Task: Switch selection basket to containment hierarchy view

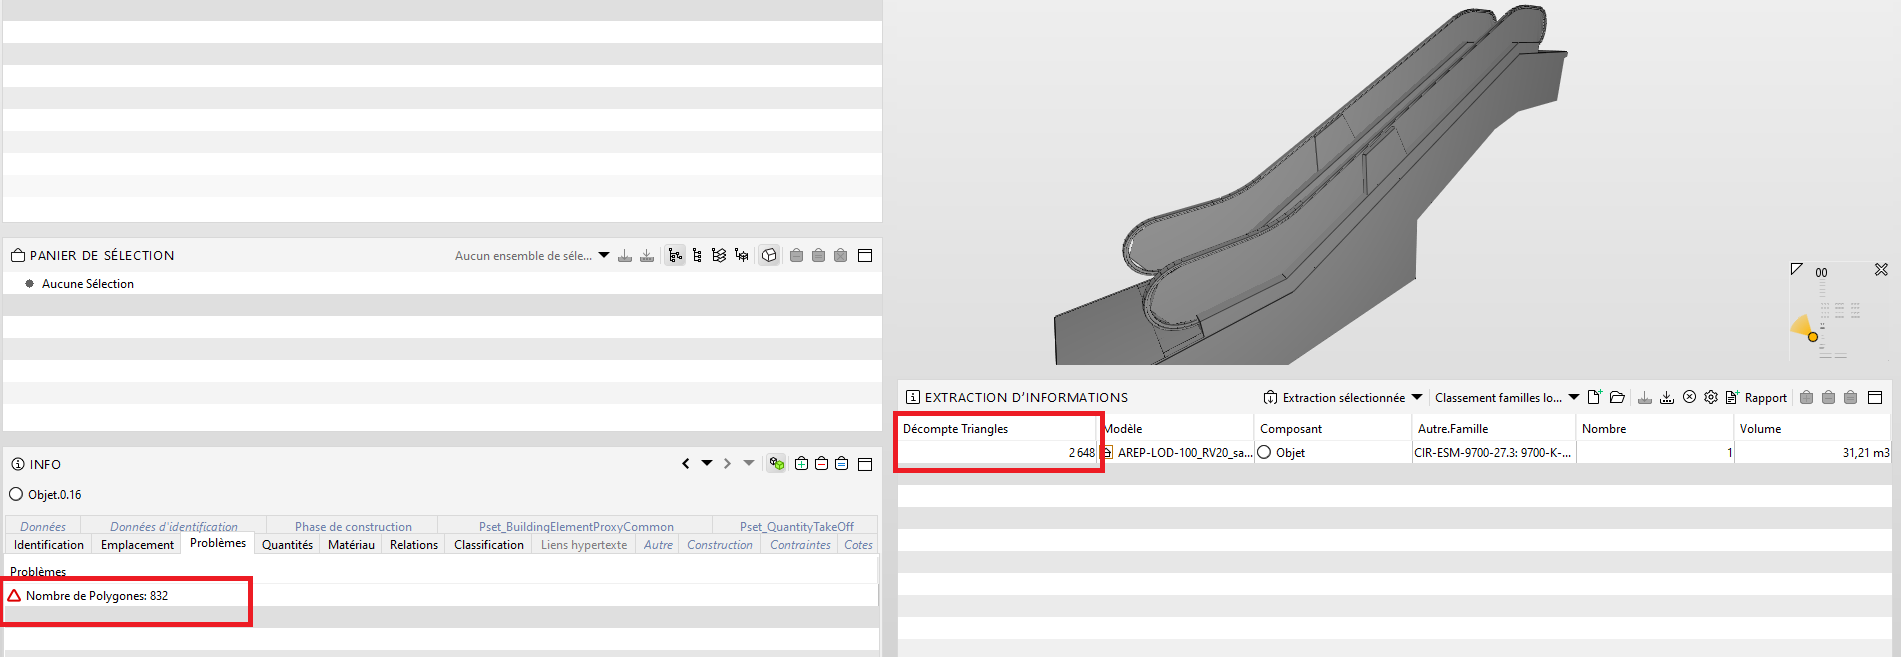Action: pos(697,256)
